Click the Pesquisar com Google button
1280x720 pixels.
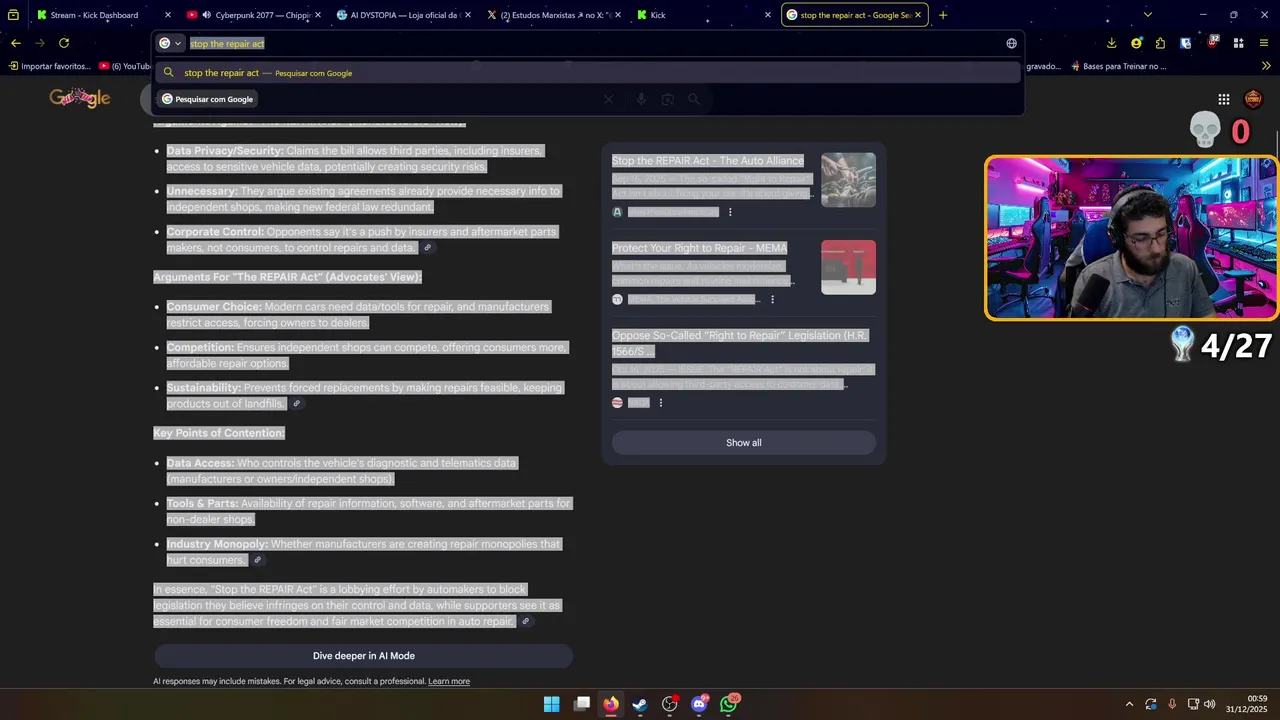tap(208, 99)
